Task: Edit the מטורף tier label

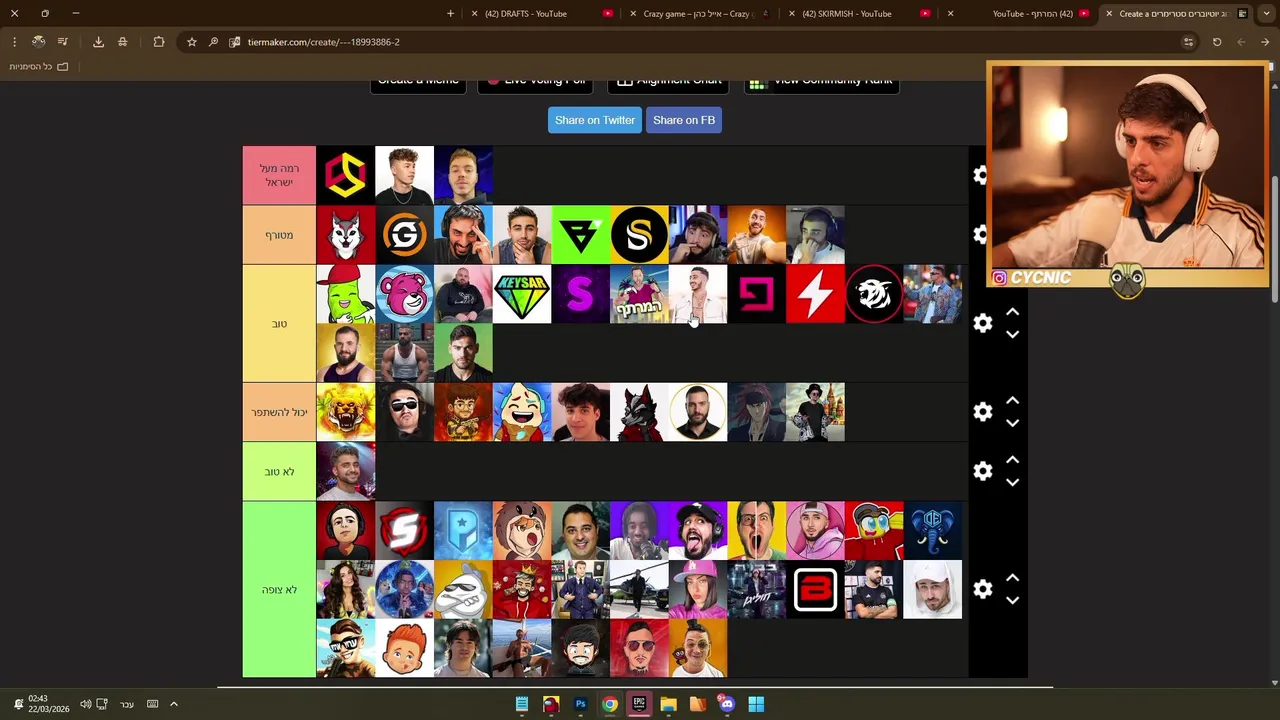Action: (279, 235)
